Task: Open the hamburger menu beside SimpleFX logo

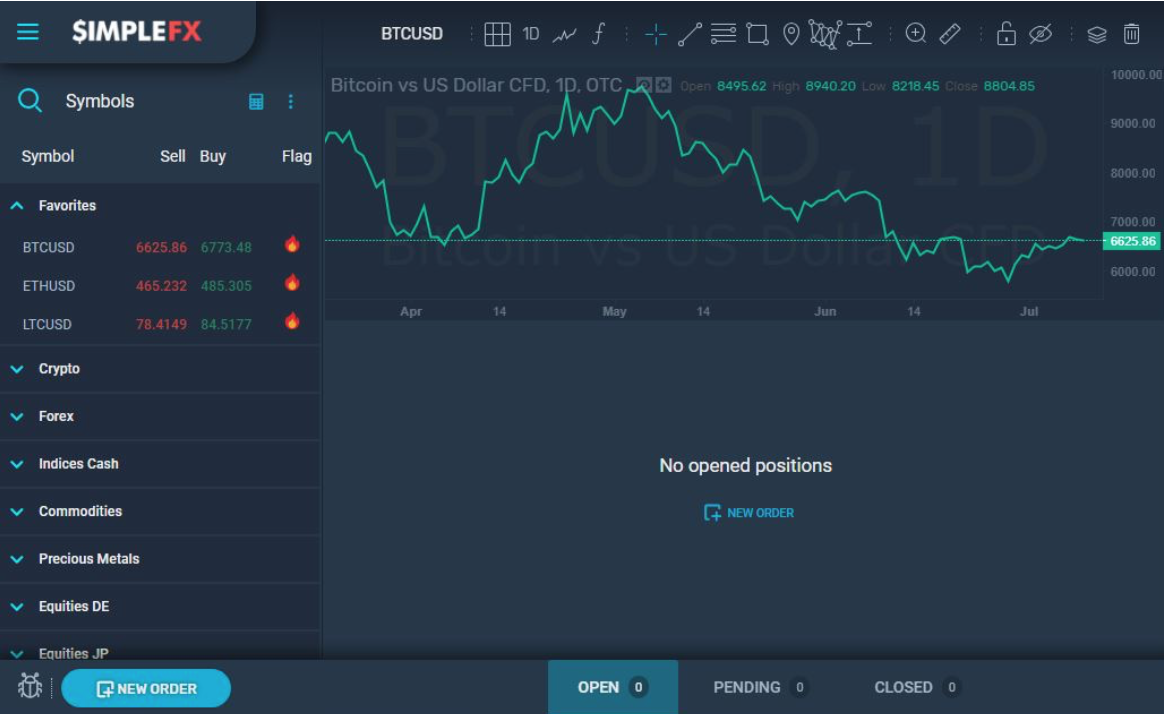Action: point(27,30)
